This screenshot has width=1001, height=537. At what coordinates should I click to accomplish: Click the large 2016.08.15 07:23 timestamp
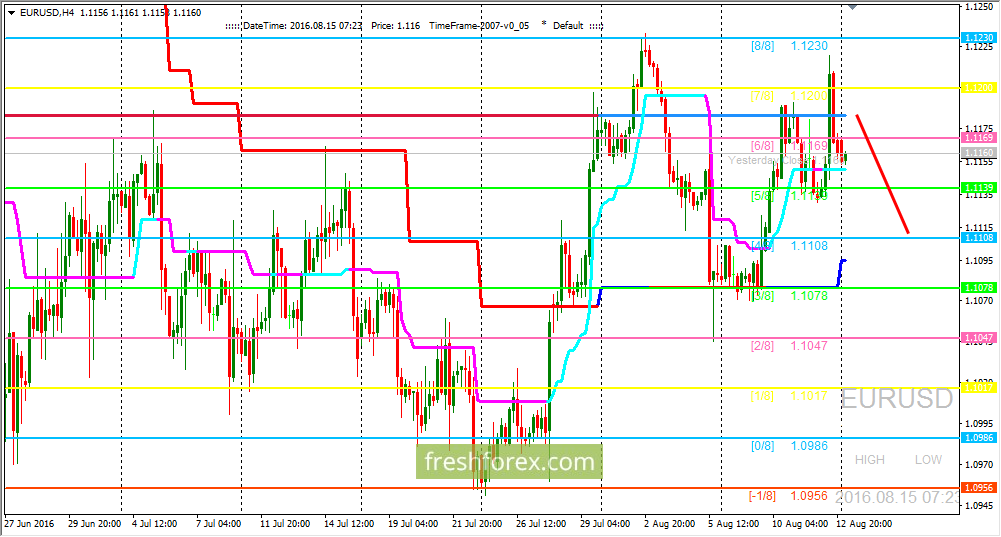pyautogui.click(x=897, y=497)
